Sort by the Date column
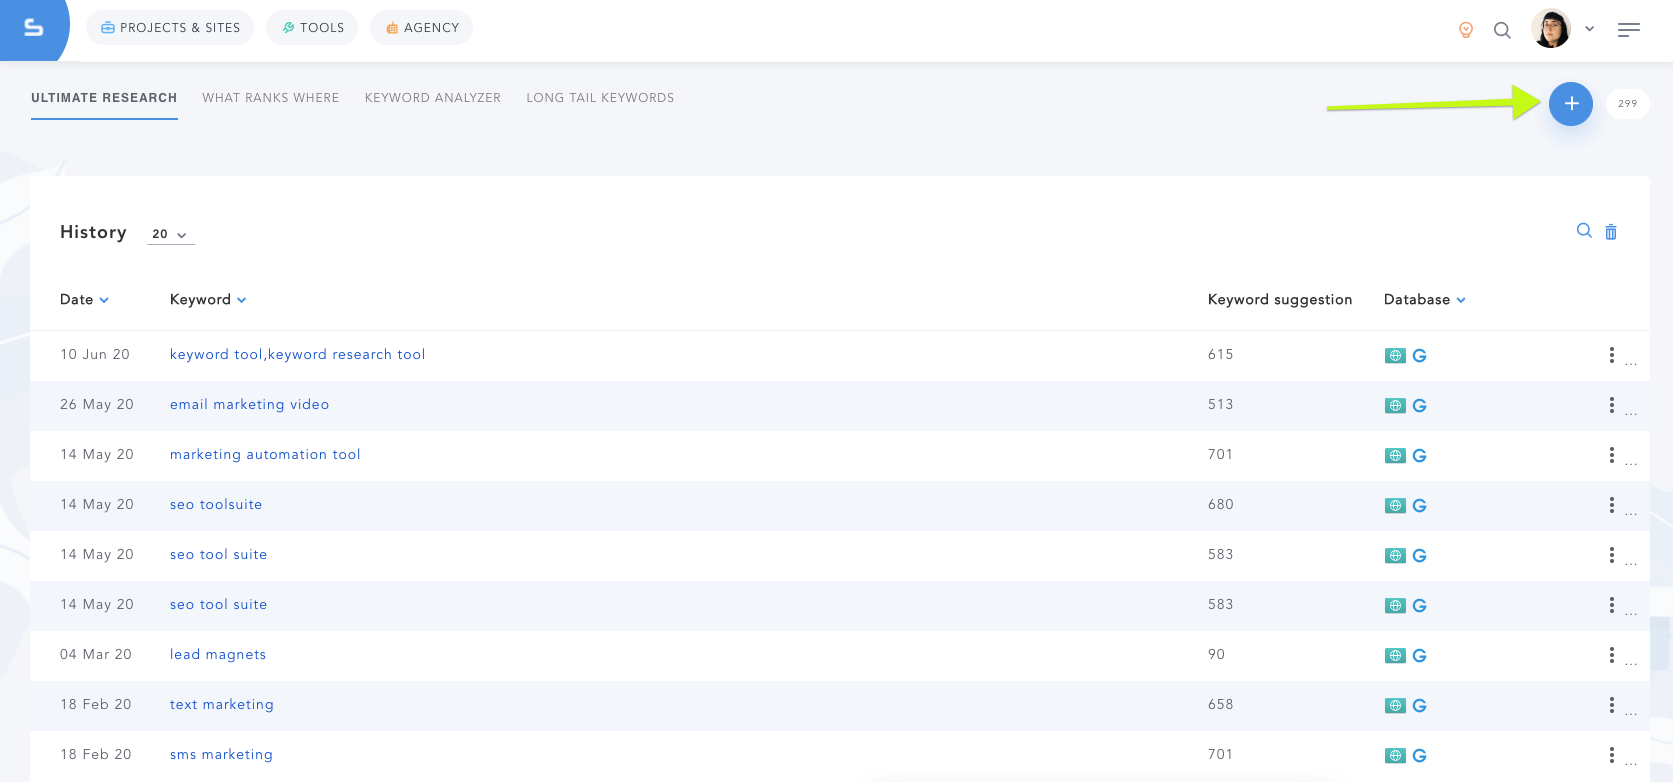 (x=84, y=300)
